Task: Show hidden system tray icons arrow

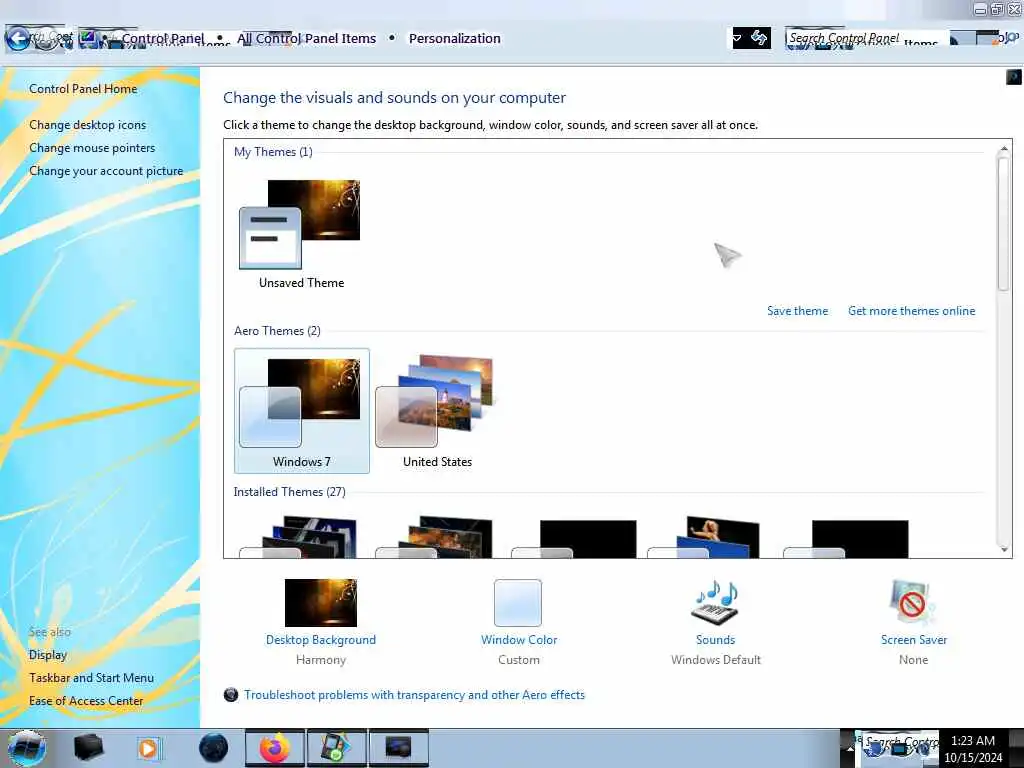Action: click(851, 748)
